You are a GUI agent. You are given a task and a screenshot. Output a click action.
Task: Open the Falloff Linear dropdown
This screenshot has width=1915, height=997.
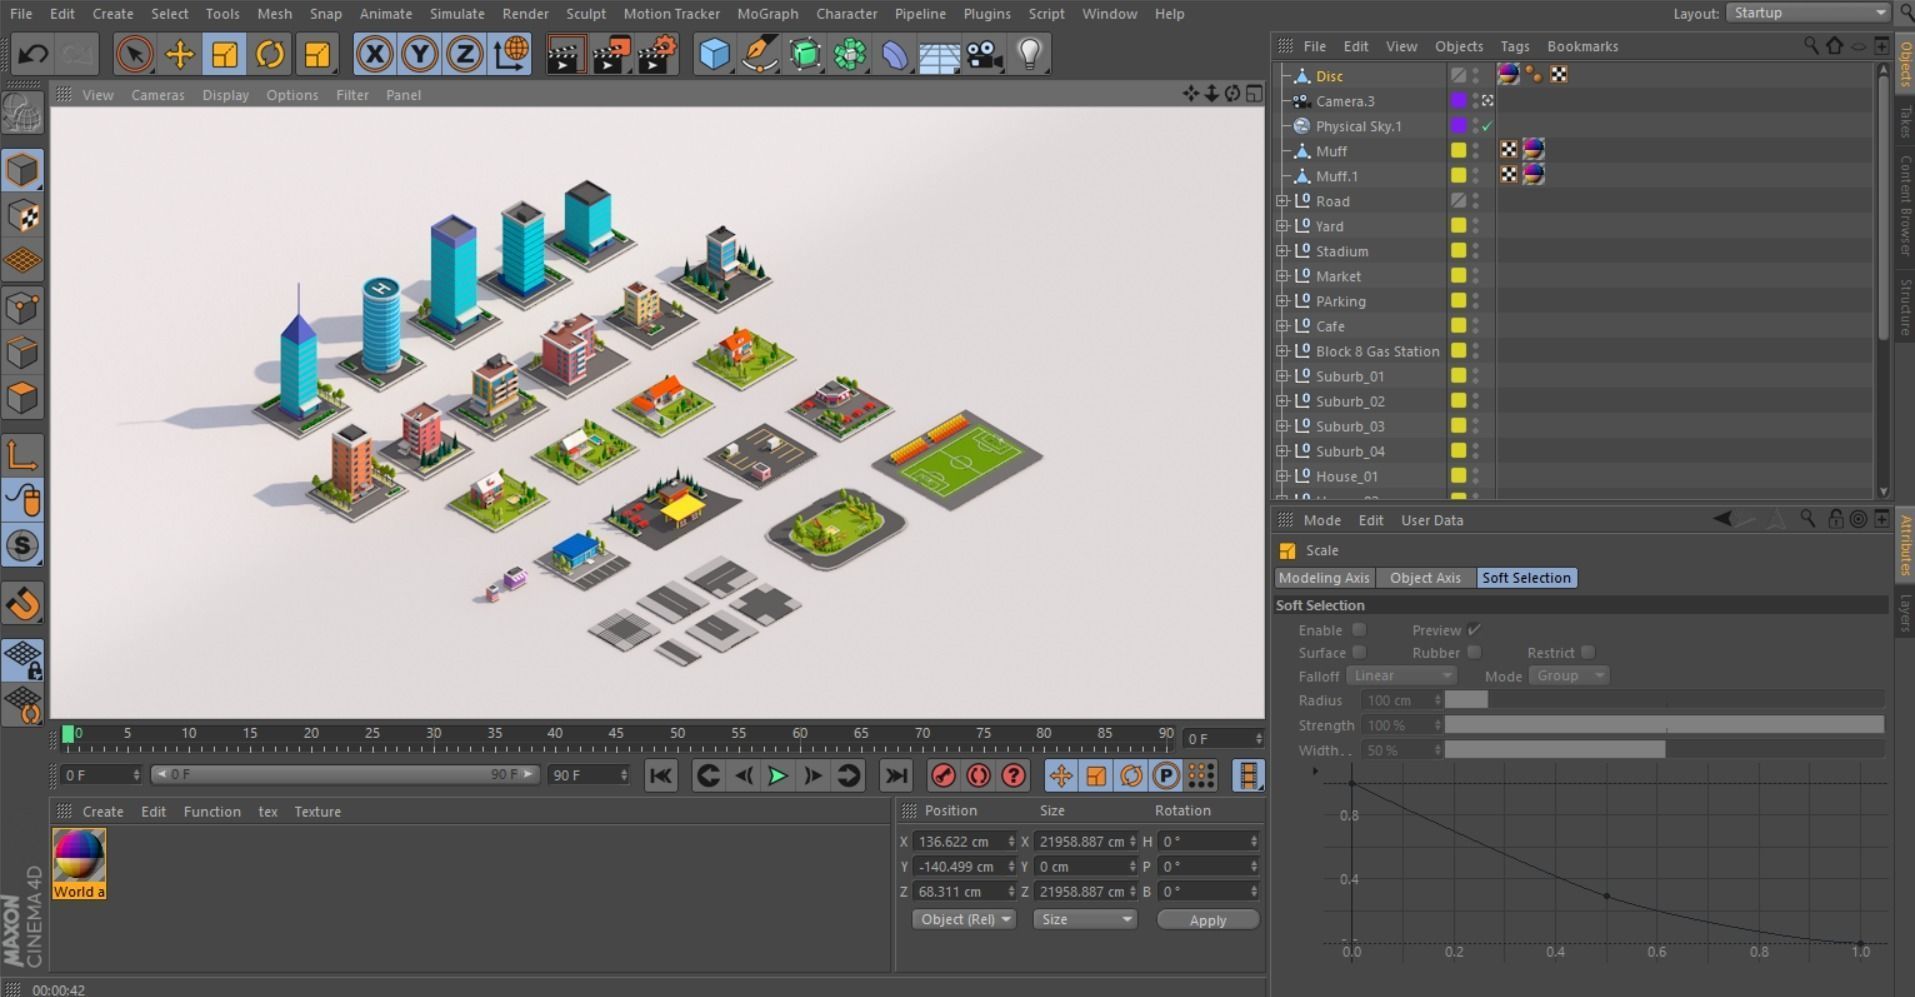coord(1401,676)
